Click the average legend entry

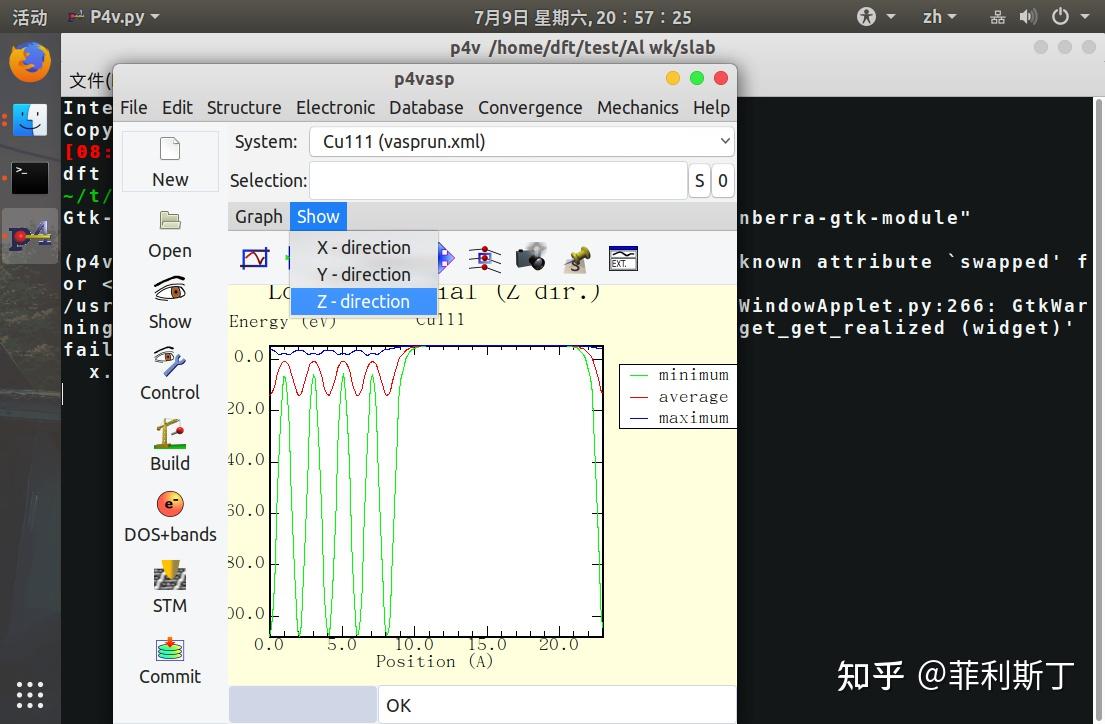pyautogui.click(x=679, y=397)
